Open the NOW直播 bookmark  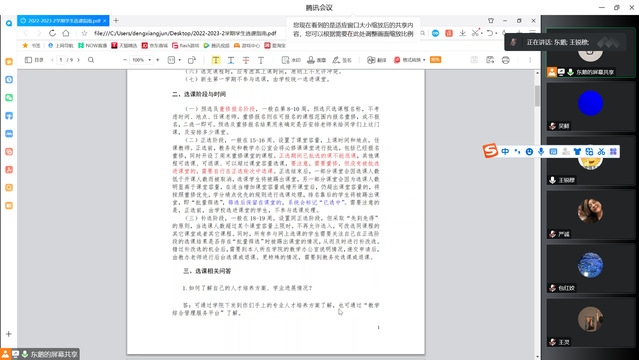point(92,46)
